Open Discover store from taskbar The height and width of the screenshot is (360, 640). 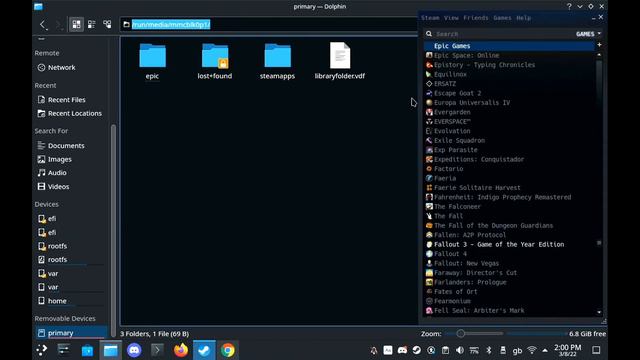(87, 350)
